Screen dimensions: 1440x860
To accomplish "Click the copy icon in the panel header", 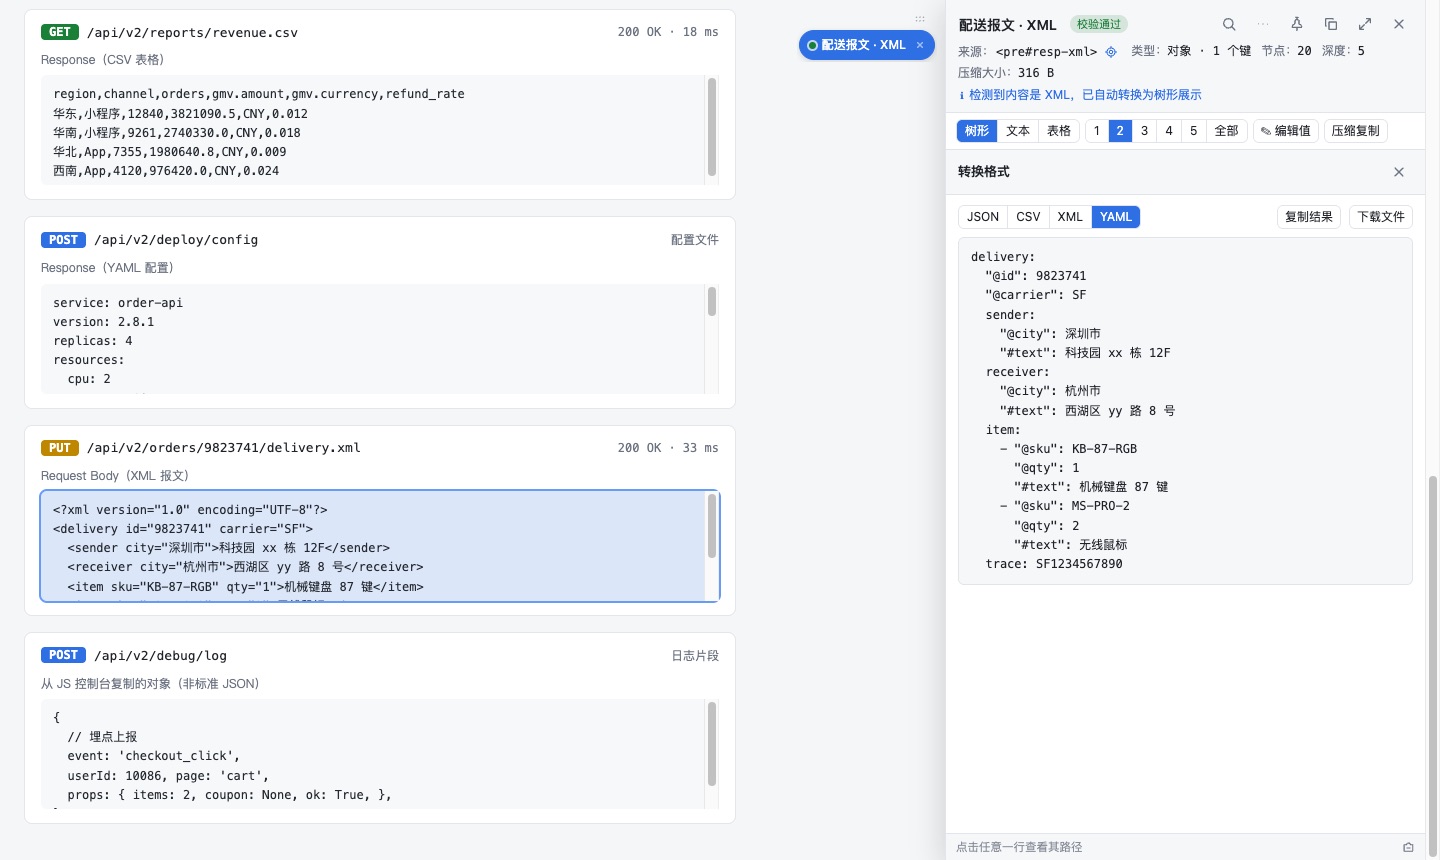I will (1331, 24).
